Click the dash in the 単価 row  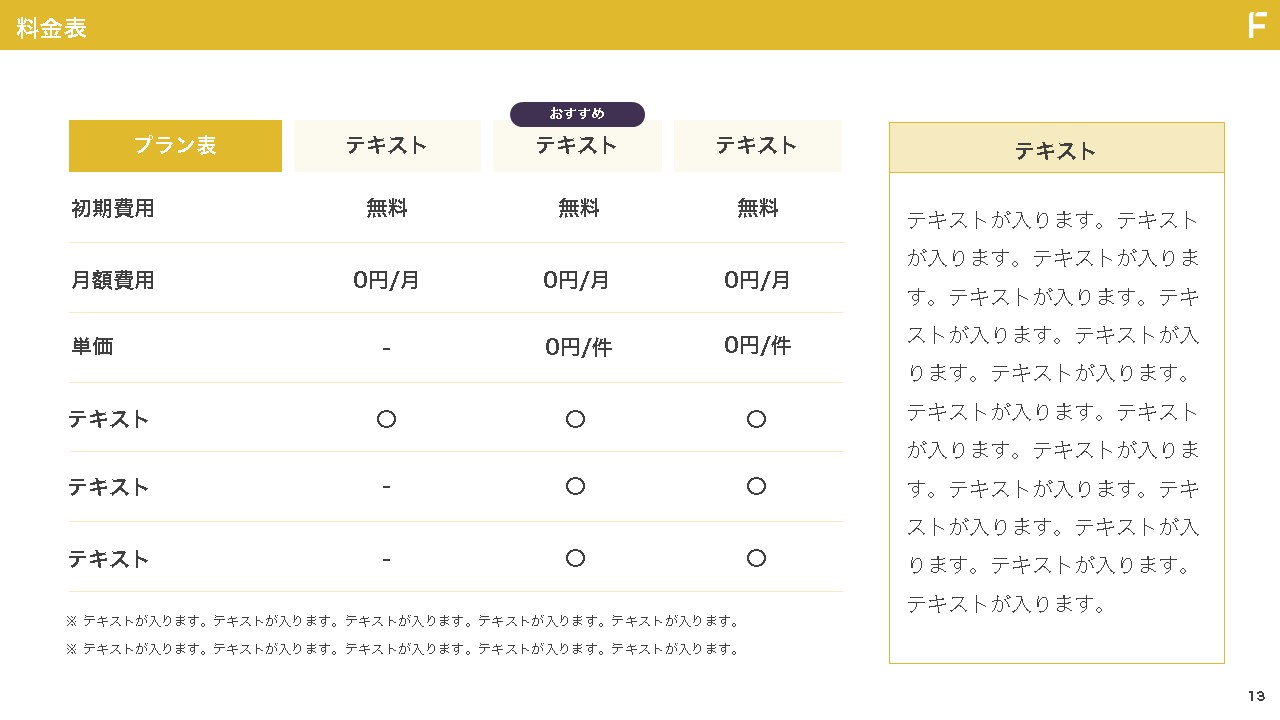pyautogui.click(x=386, y=349)
